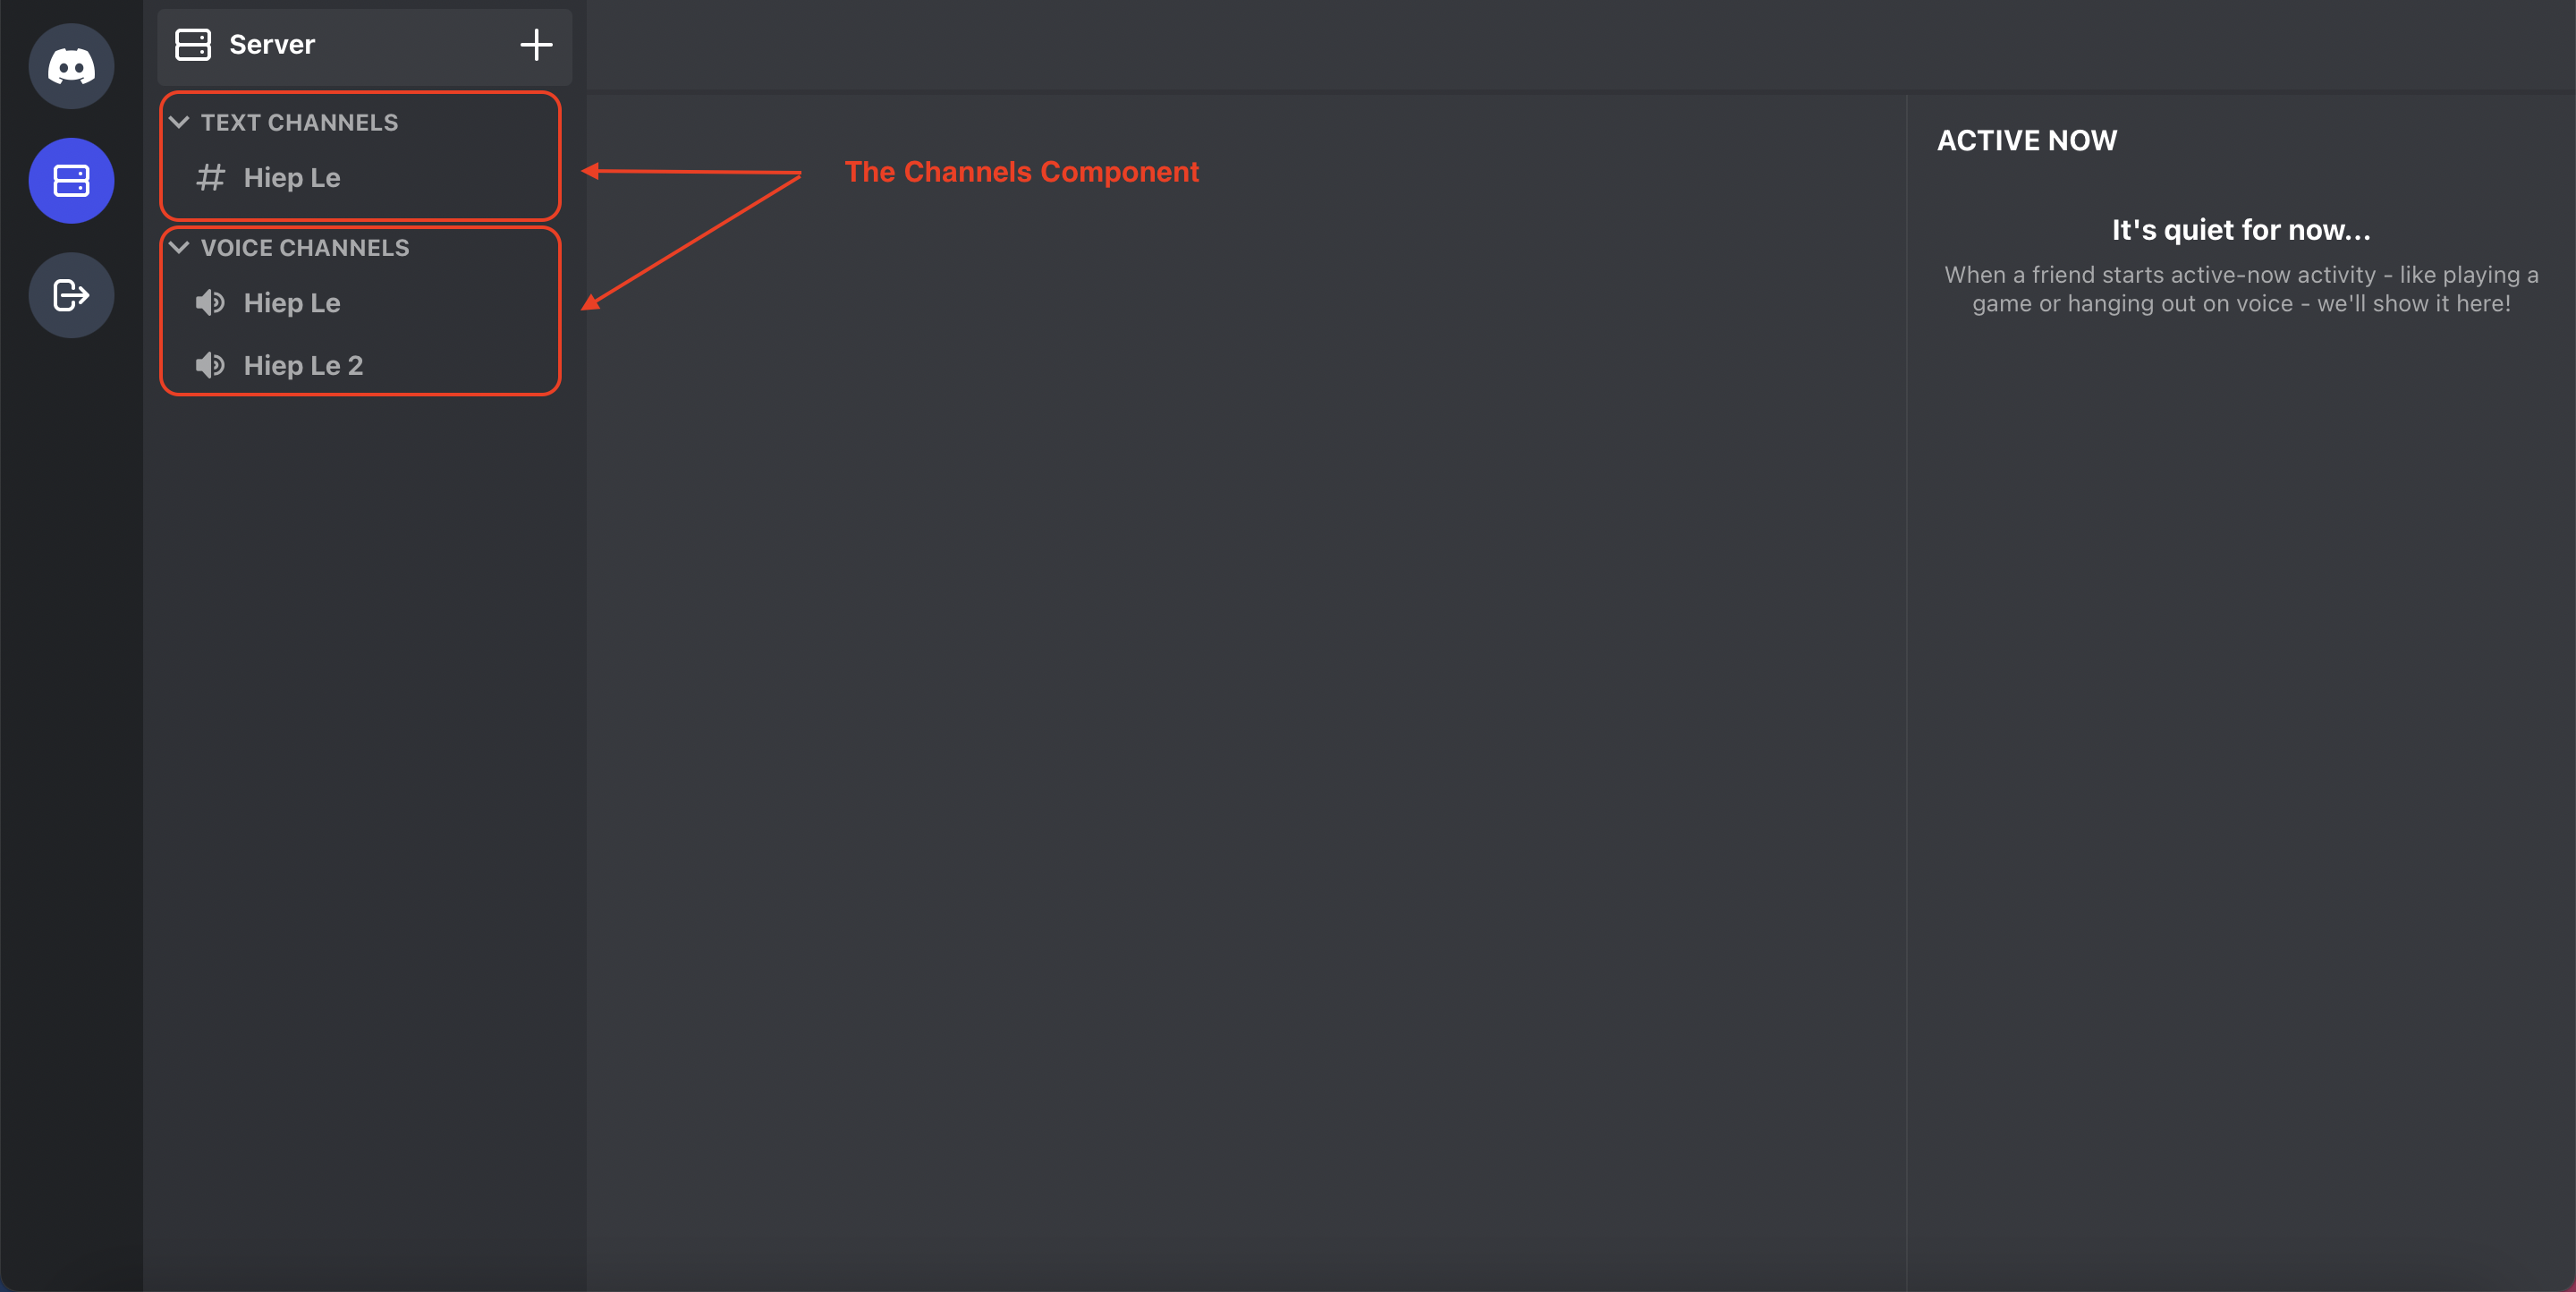The height and width of the screenshot is (1292, 2576).
Task: Click the voice channel speaker icon for Hiep Le
Action: click(209, 302)
